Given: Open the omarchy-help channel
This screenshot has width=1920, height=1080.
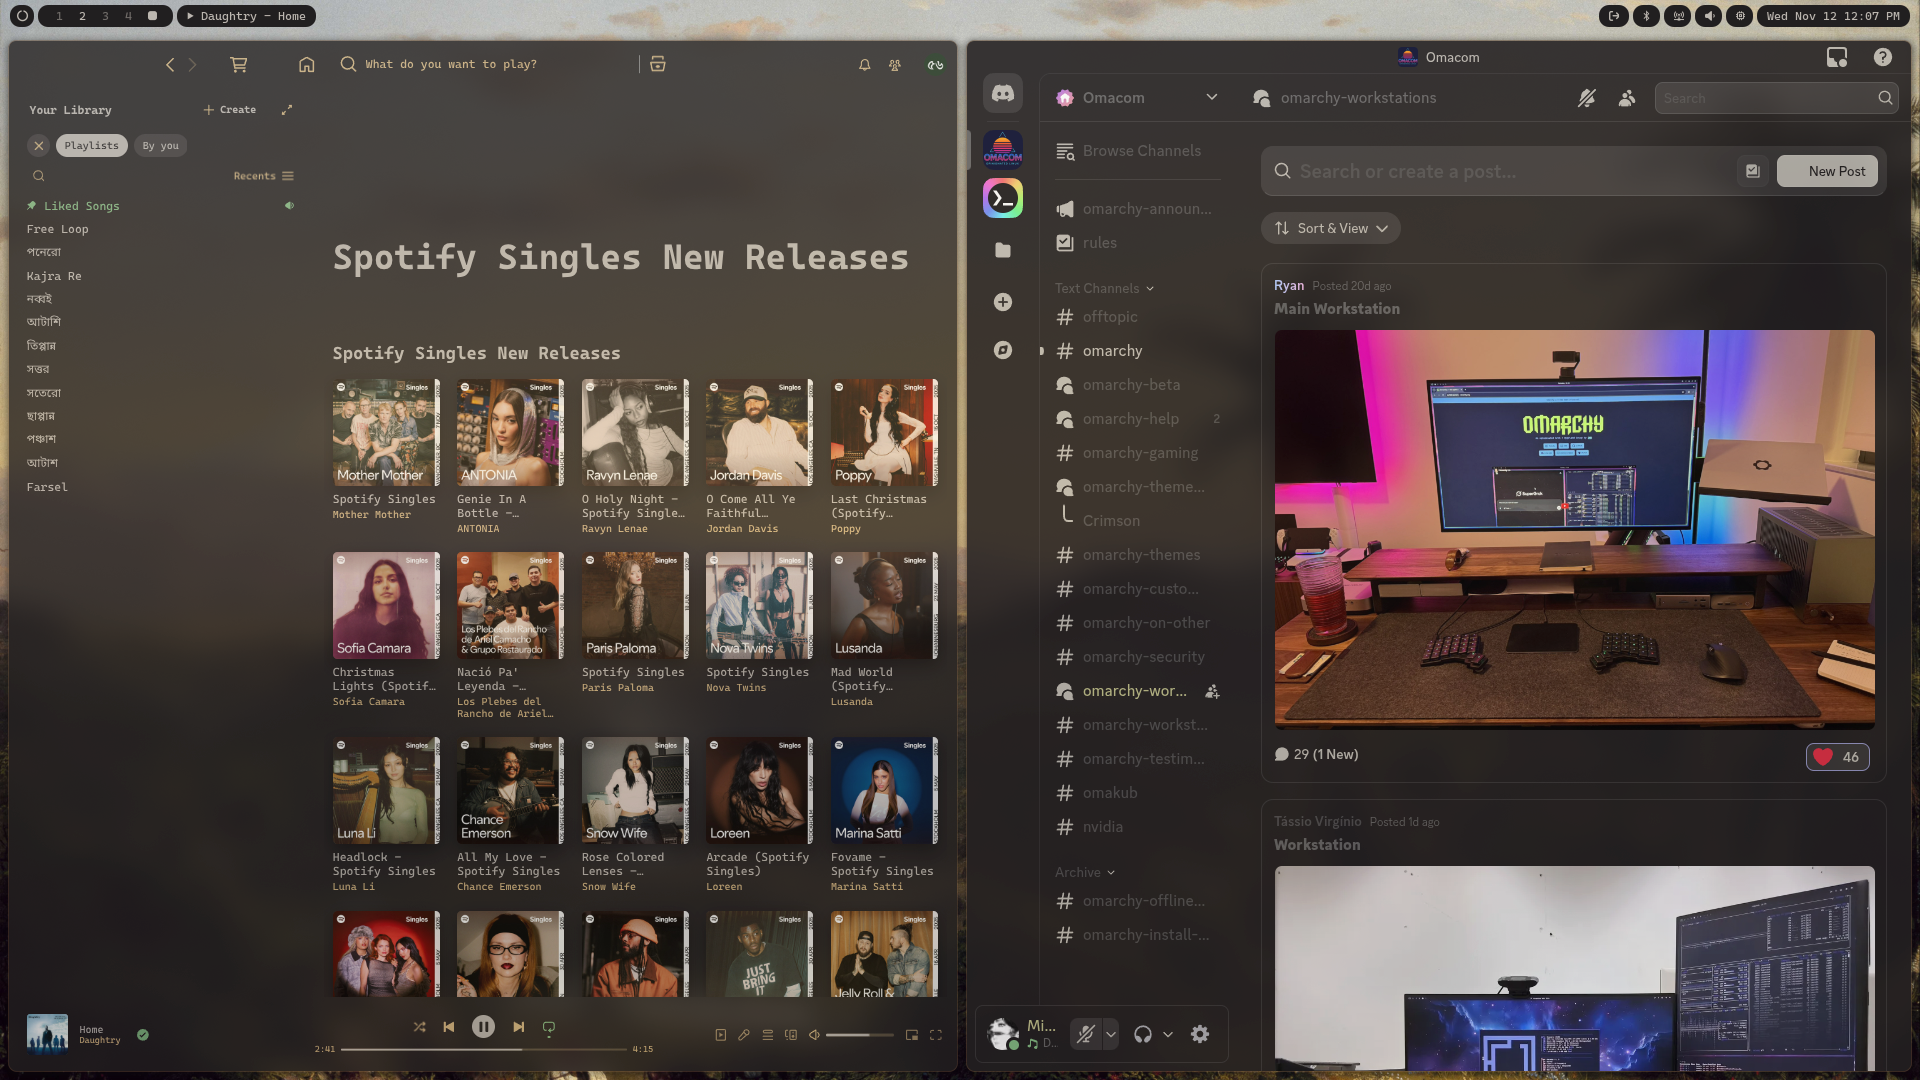Looking at the screenshot, I should pyautogui.click(x=1130, y=419).
